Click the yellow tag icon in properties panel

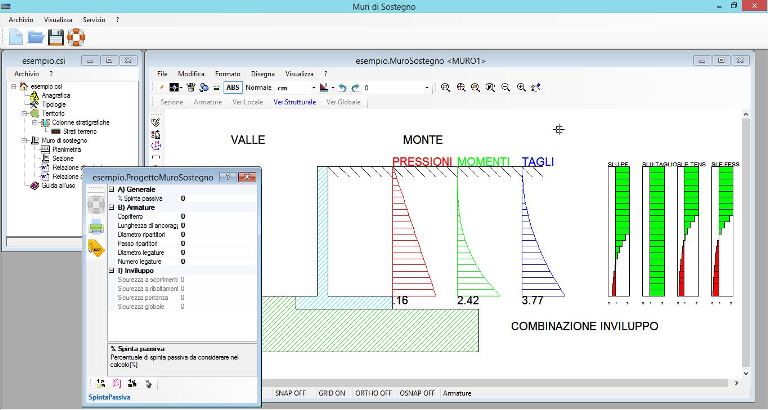pos(98,248)
